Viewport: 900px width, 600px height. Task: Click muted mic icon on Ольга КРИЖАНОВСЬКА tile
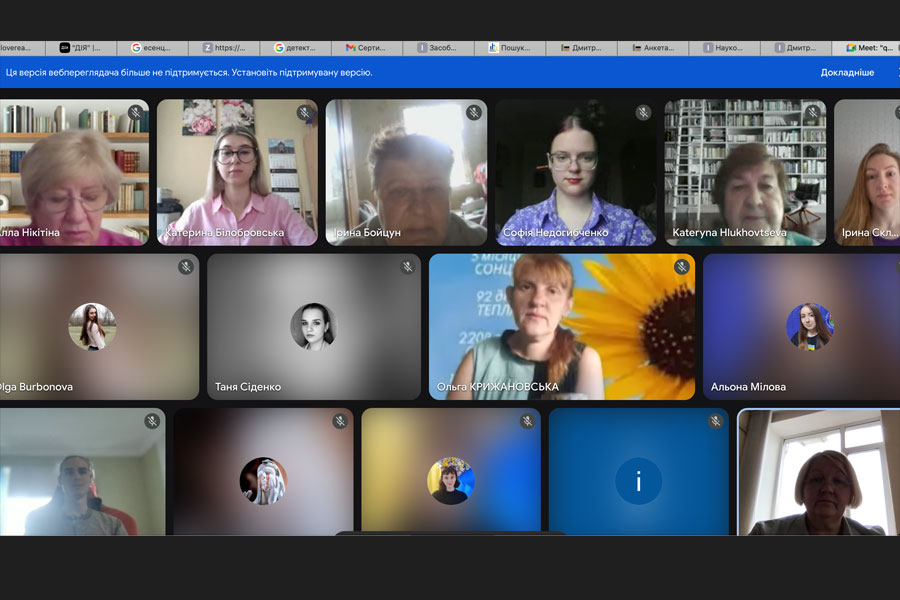click(682, 267)
